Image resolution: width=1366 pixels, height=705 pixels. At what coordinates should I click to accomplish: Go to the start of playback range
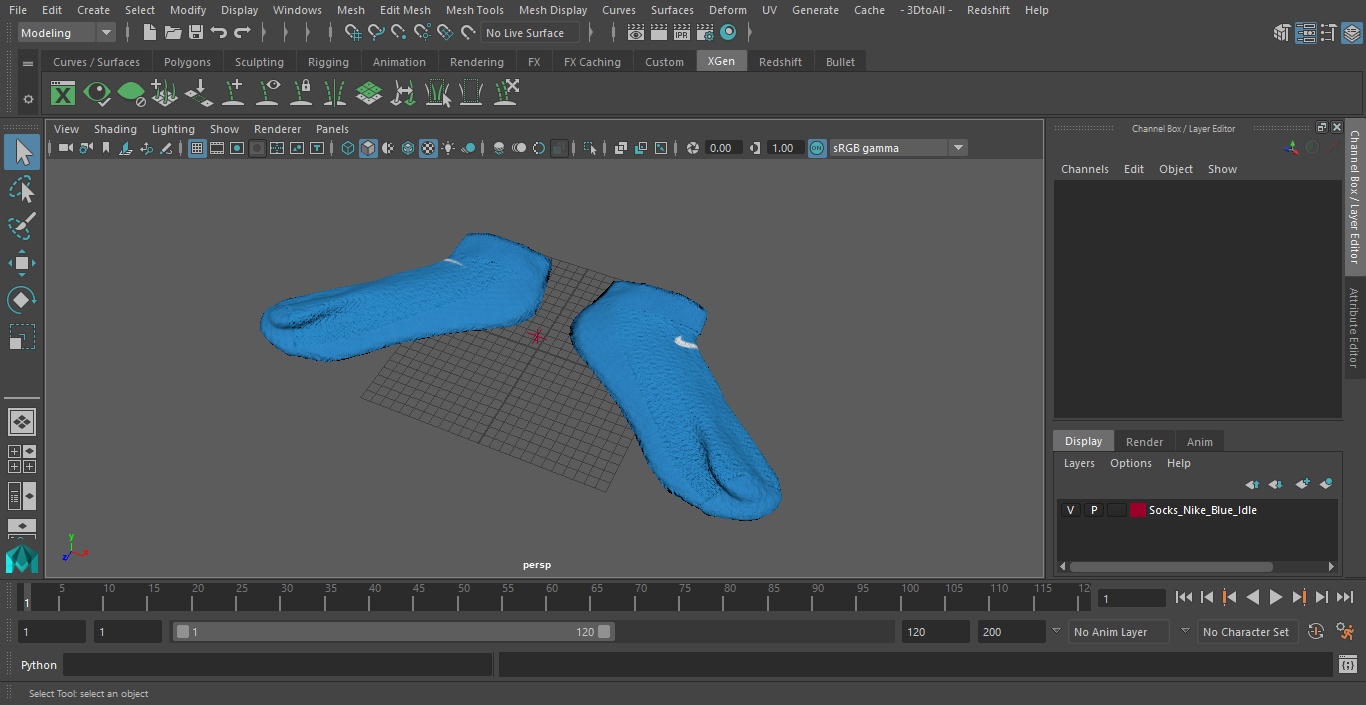(1184, 597)
